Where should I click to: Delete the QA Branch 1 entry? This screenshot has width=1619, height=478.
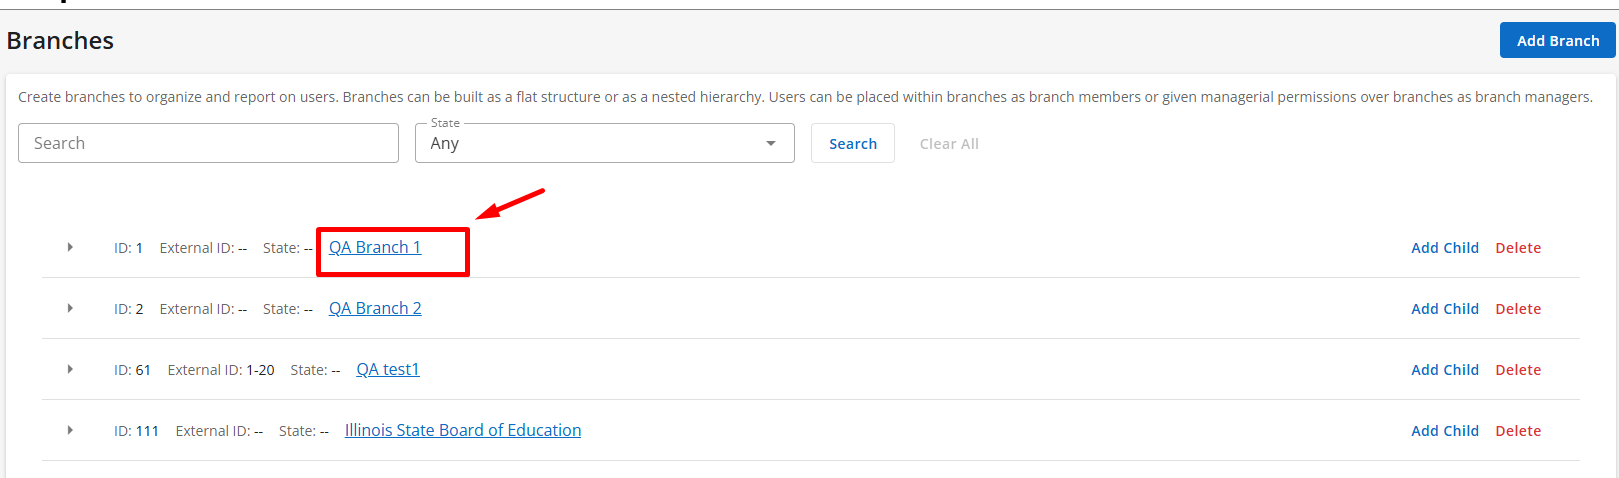1517,248
